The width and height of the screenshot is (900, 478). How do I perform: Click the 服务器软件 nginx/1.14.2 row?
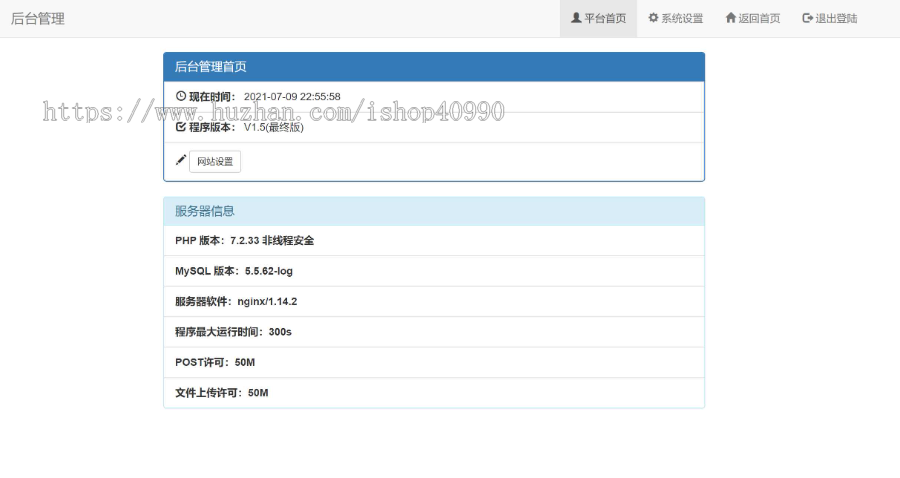[x=434, y=301]
